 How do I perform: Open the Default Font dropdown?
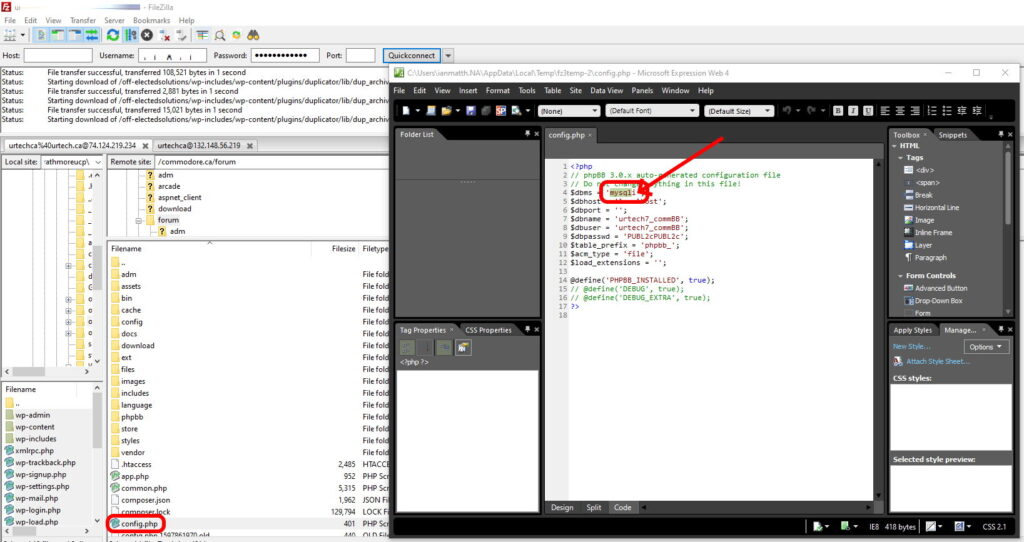649,111
